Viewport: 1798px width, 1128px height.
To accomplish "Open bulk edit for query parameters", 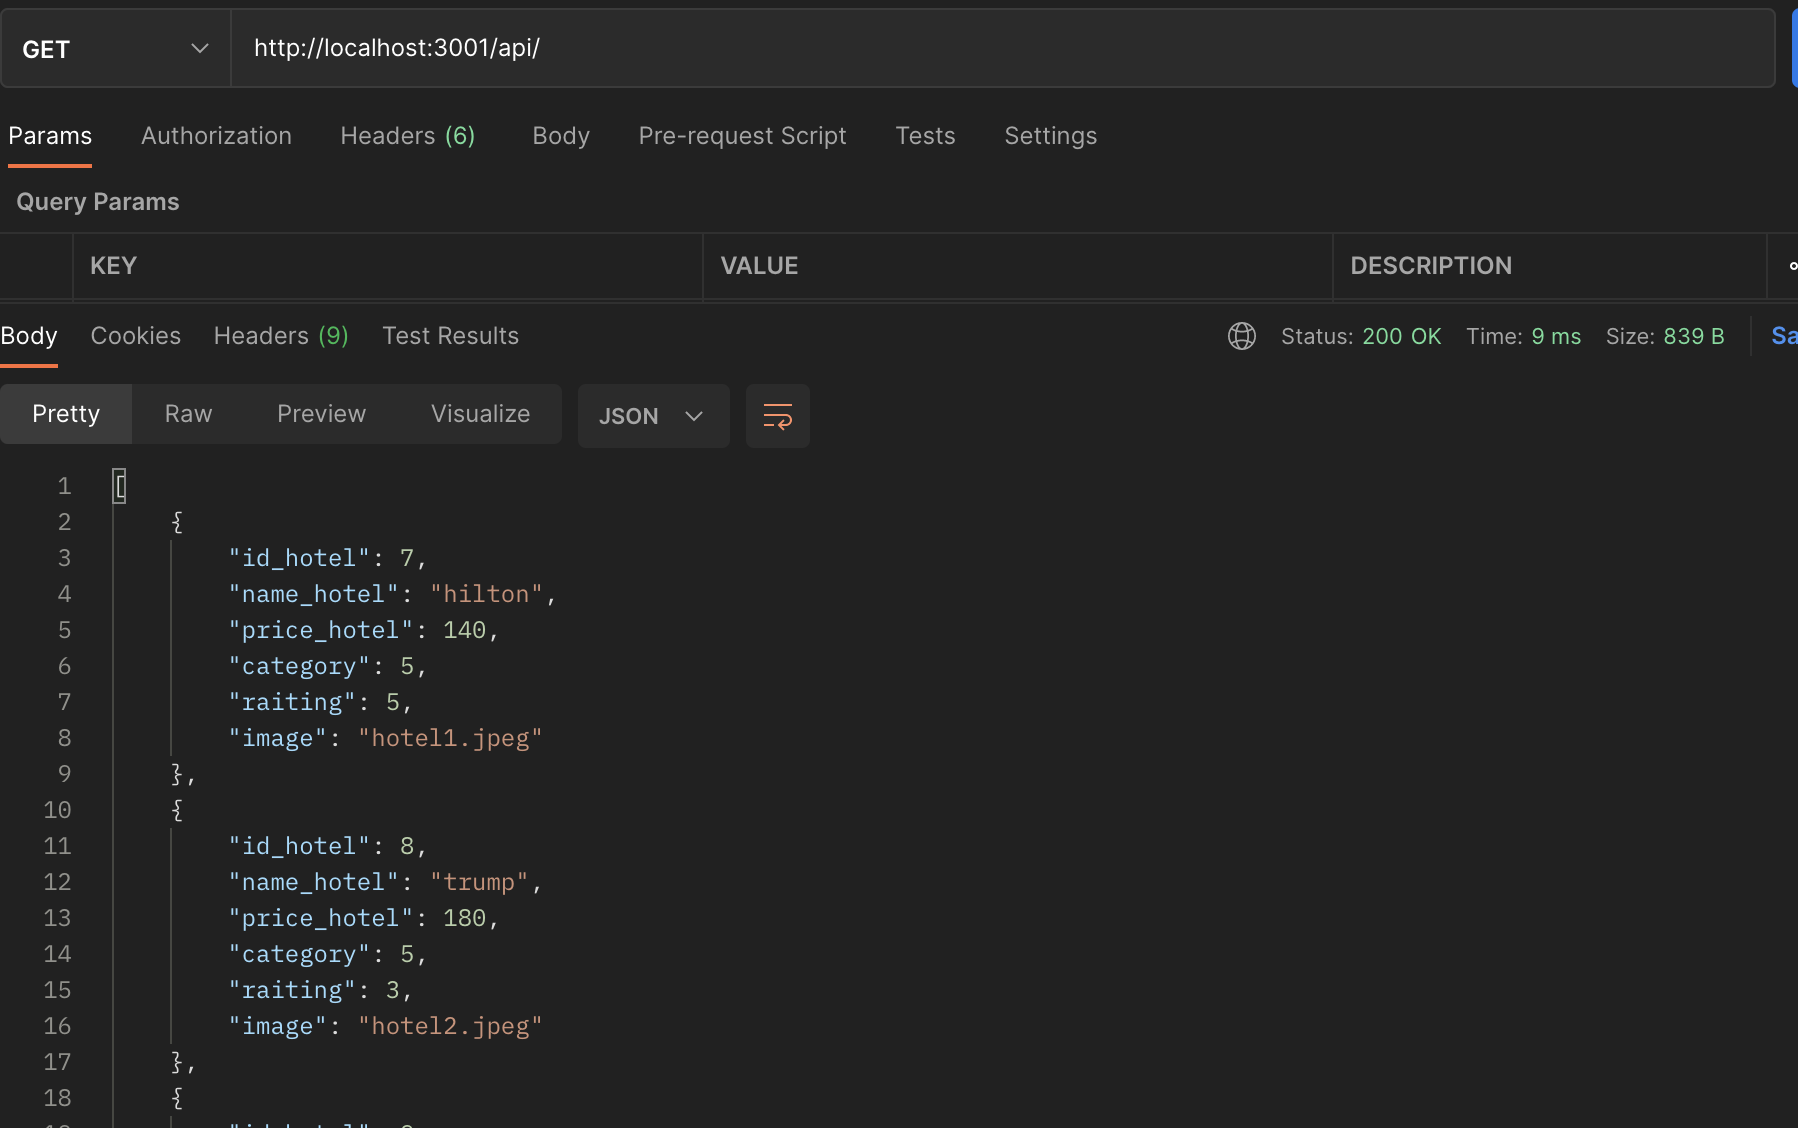I will coord(1791,266).
